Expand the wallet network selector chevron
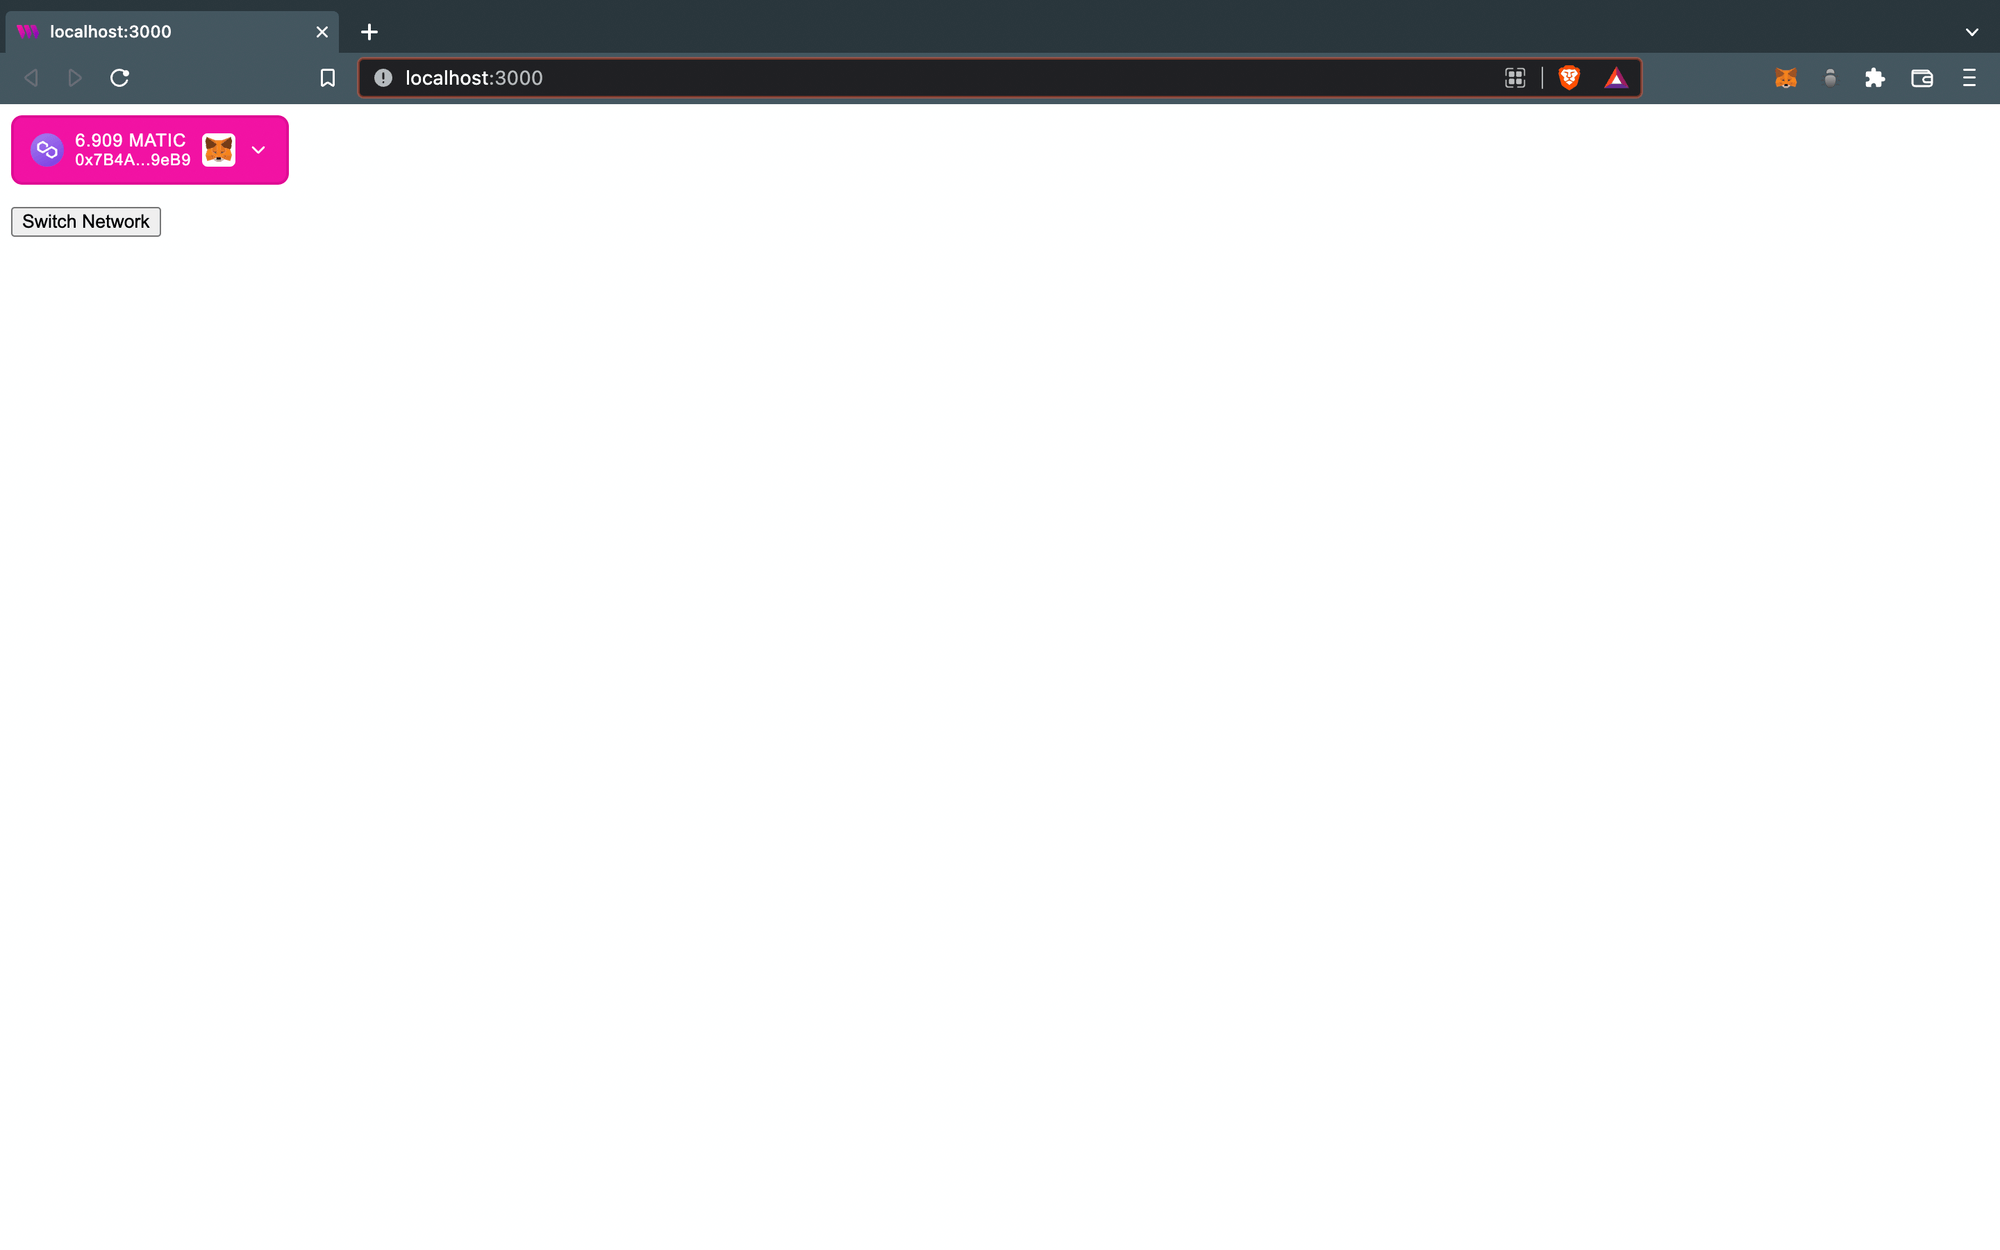This screenshot has height=1250, width=2000. (259, 150)
